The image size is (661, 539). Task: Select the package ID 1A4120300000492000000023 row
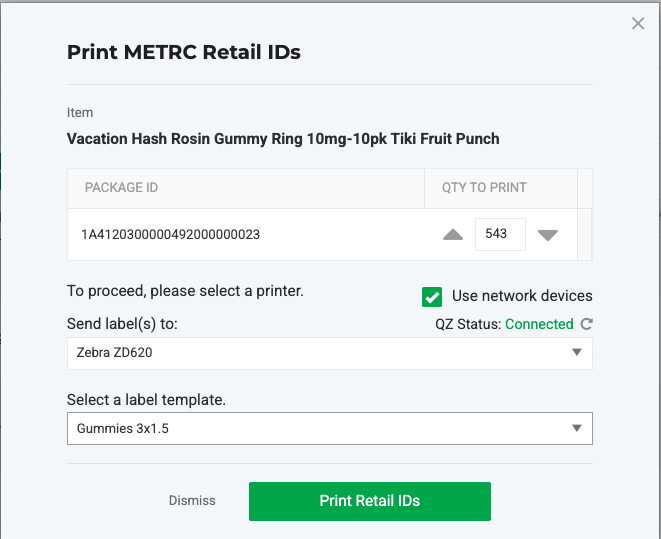pos(171,235)
